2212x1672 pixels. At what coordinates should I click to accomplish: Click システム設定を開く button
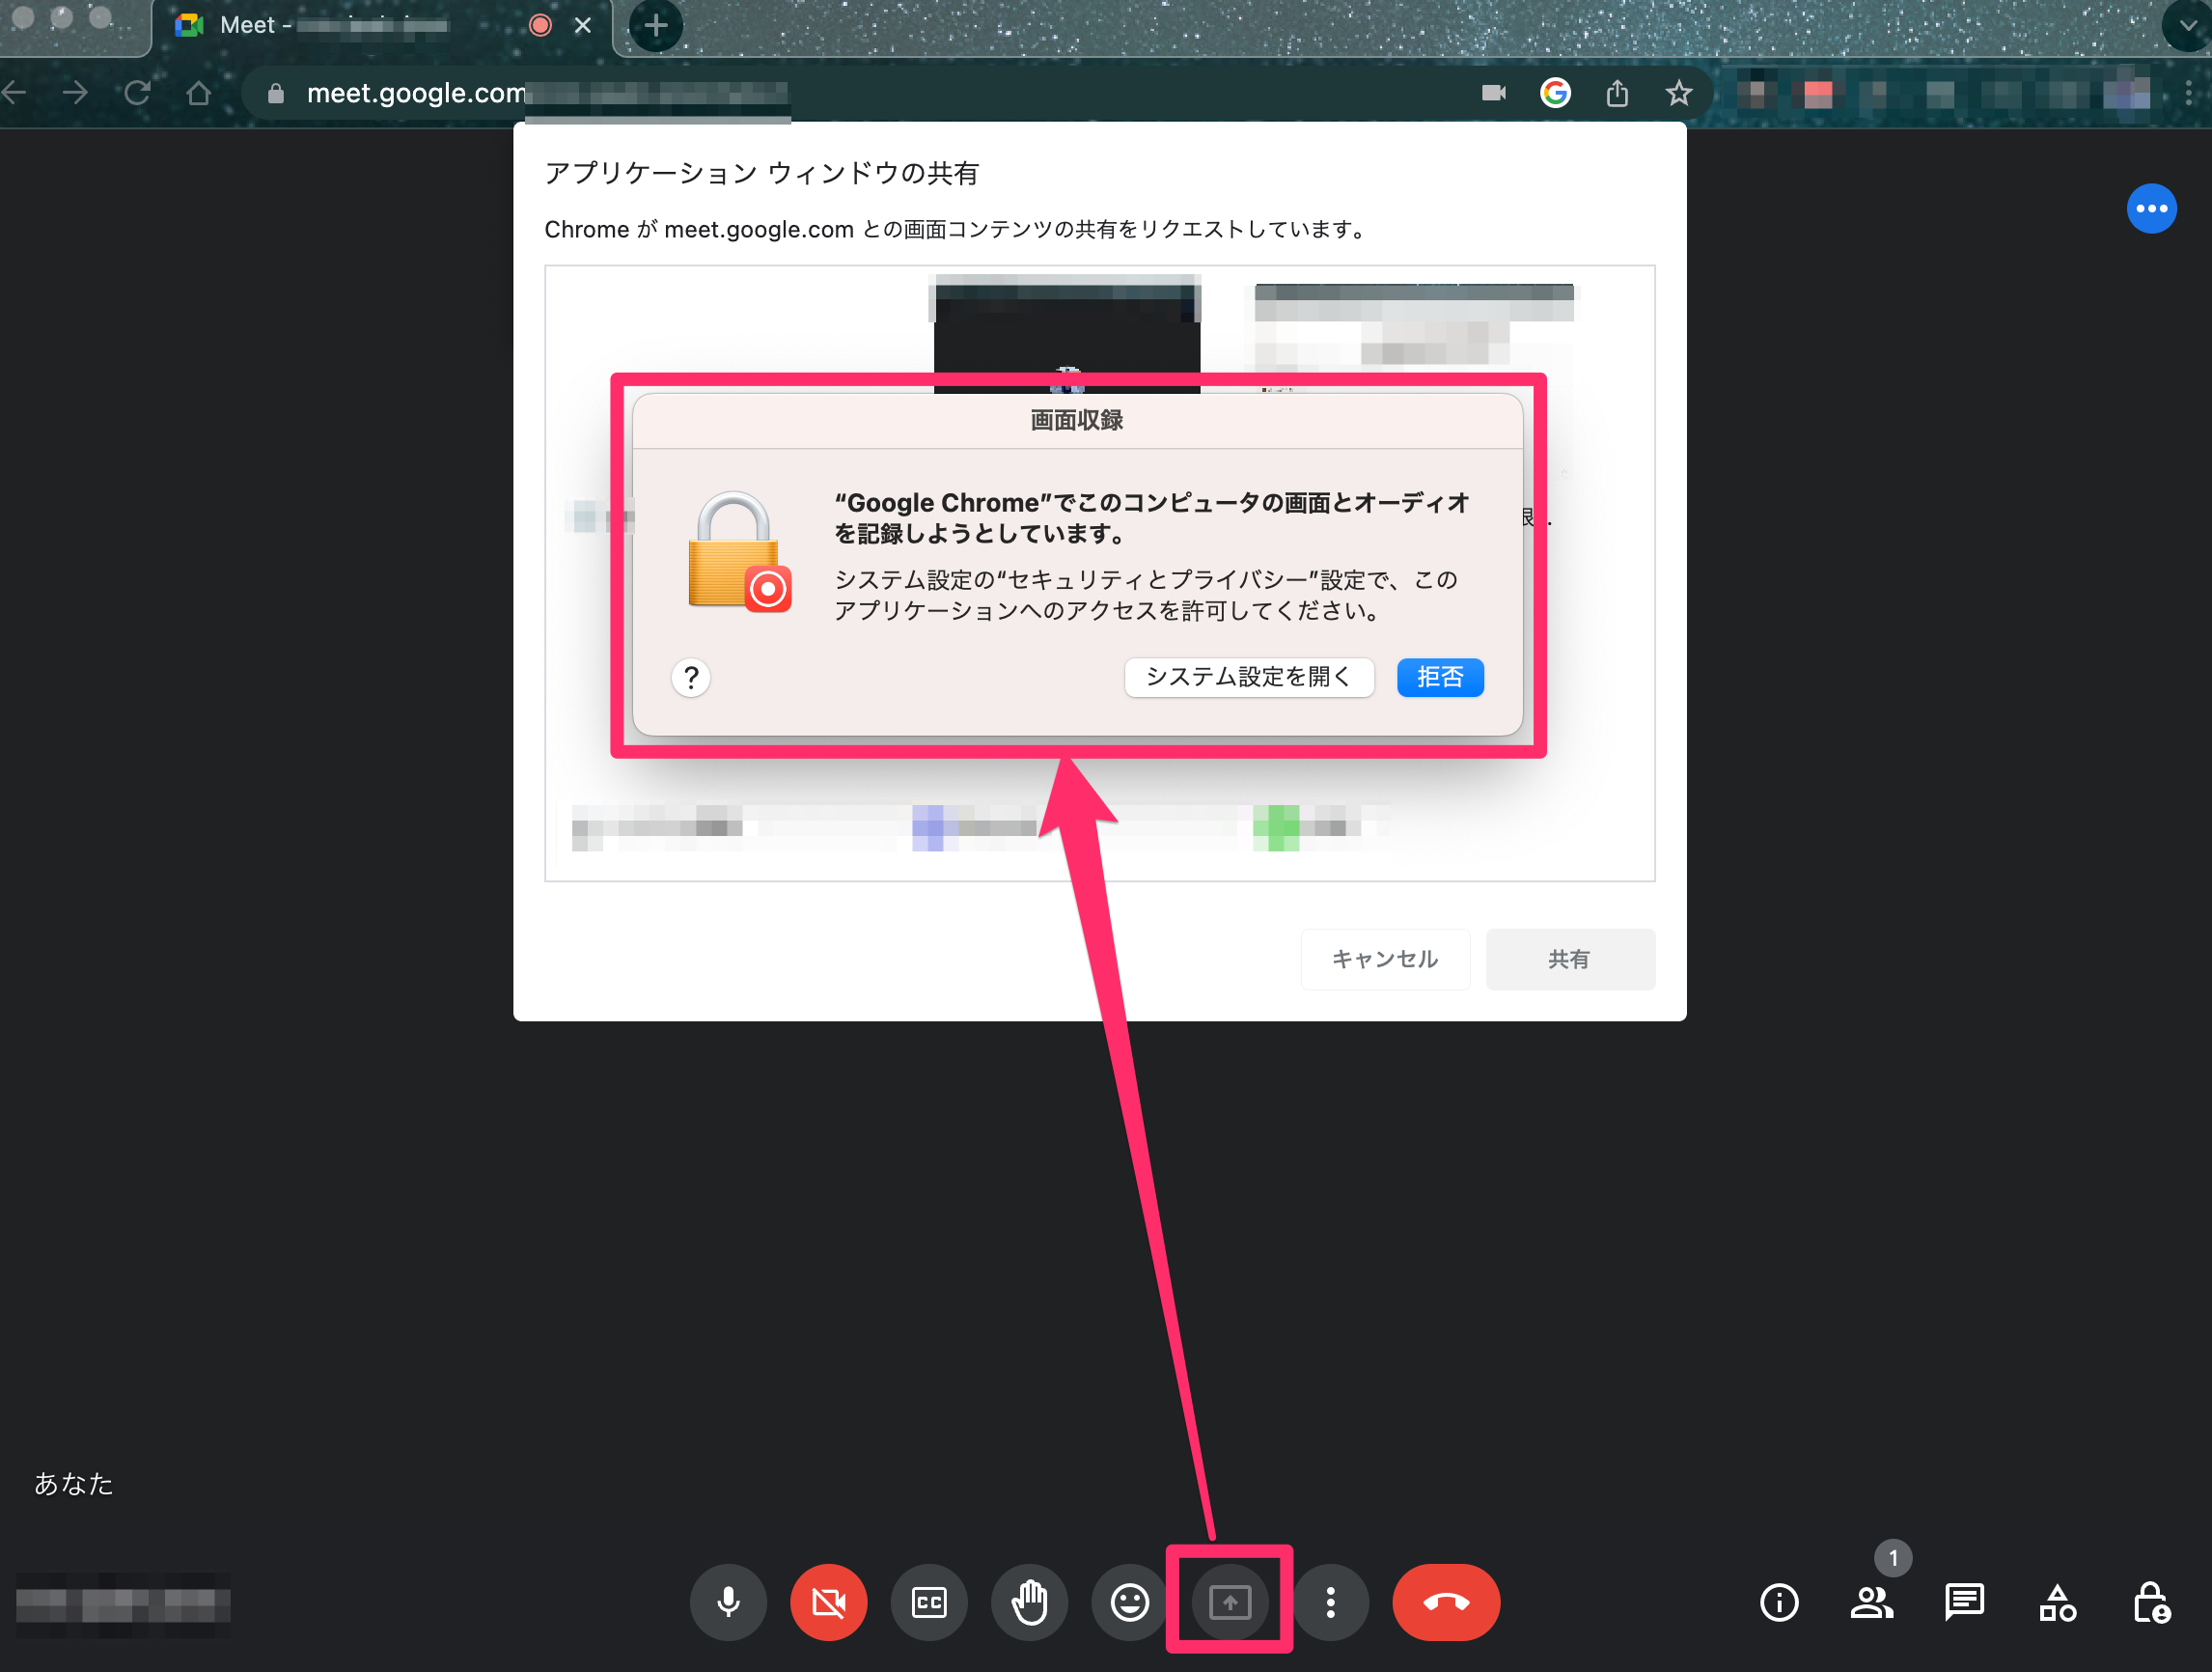click(x=1248, y=677)
